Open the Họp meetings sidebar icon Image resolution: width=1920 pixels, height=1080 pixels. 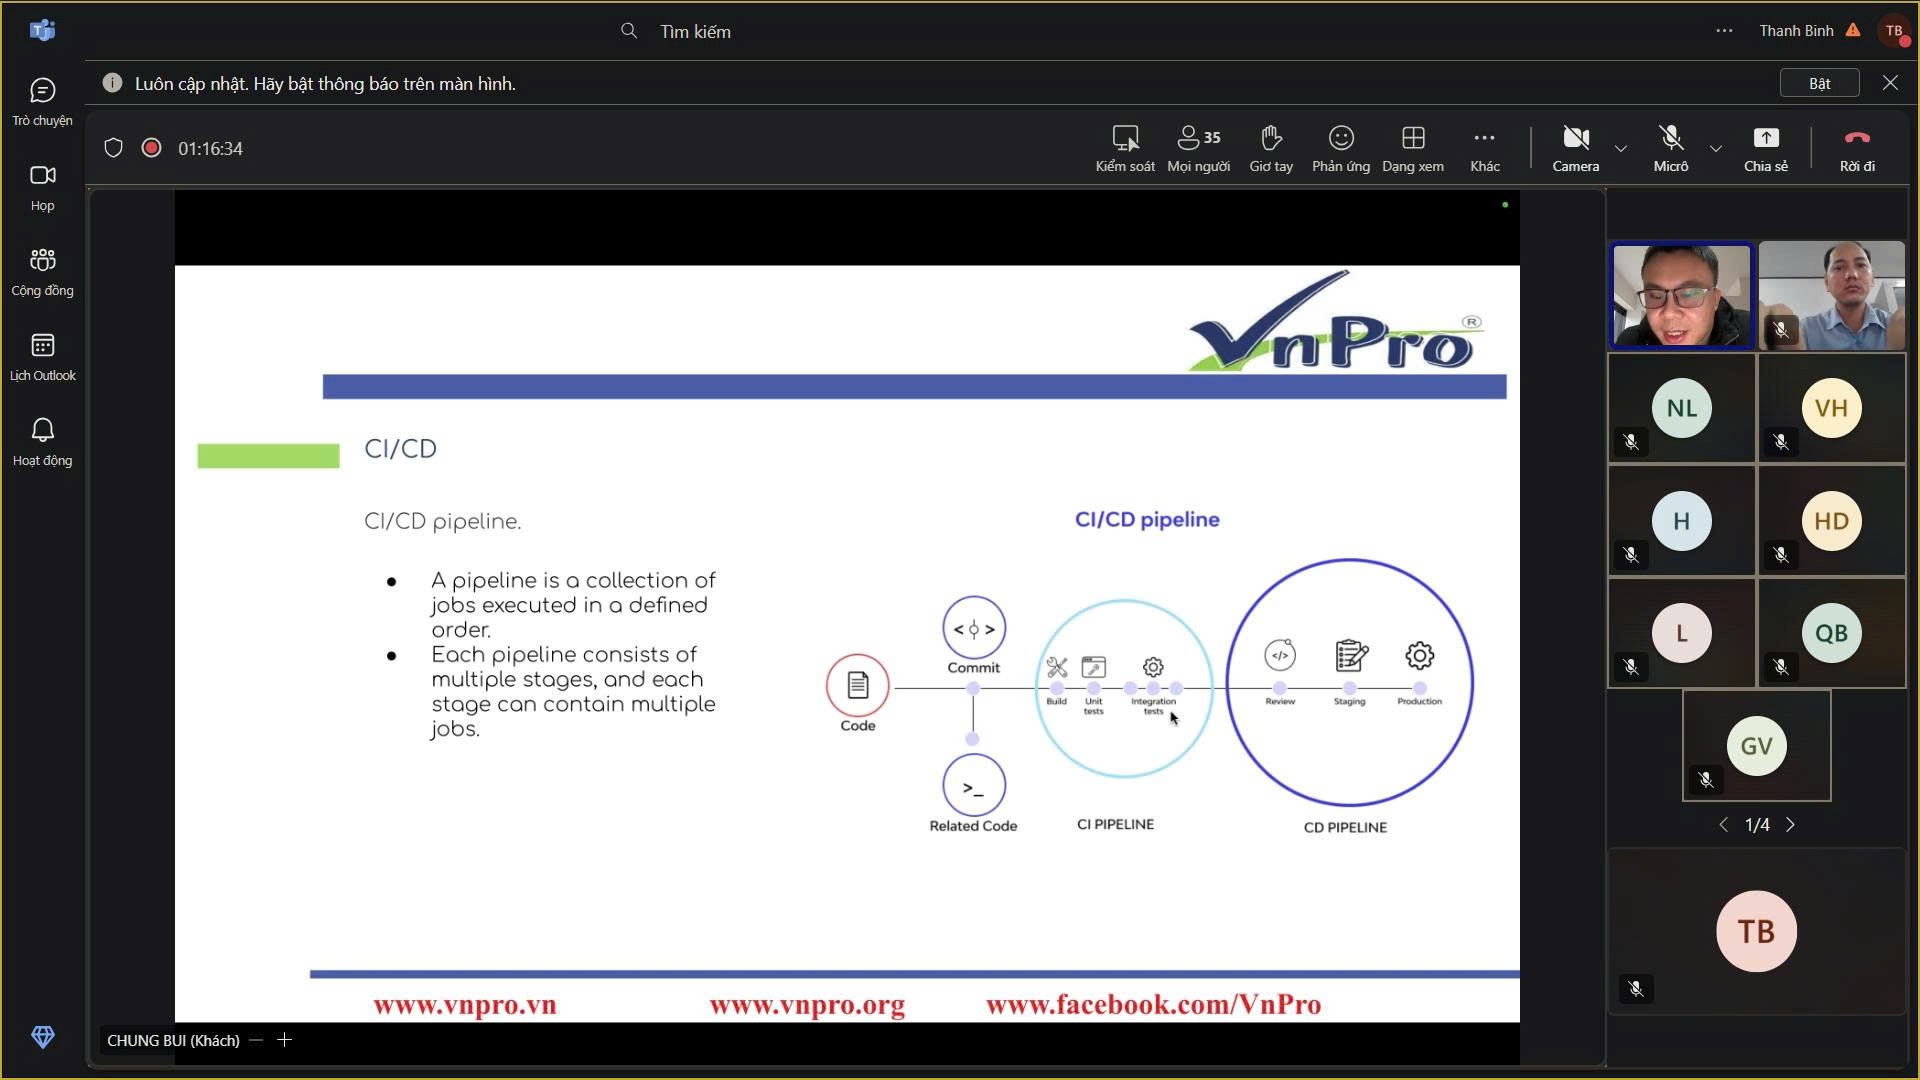click(x=42, y=176)
